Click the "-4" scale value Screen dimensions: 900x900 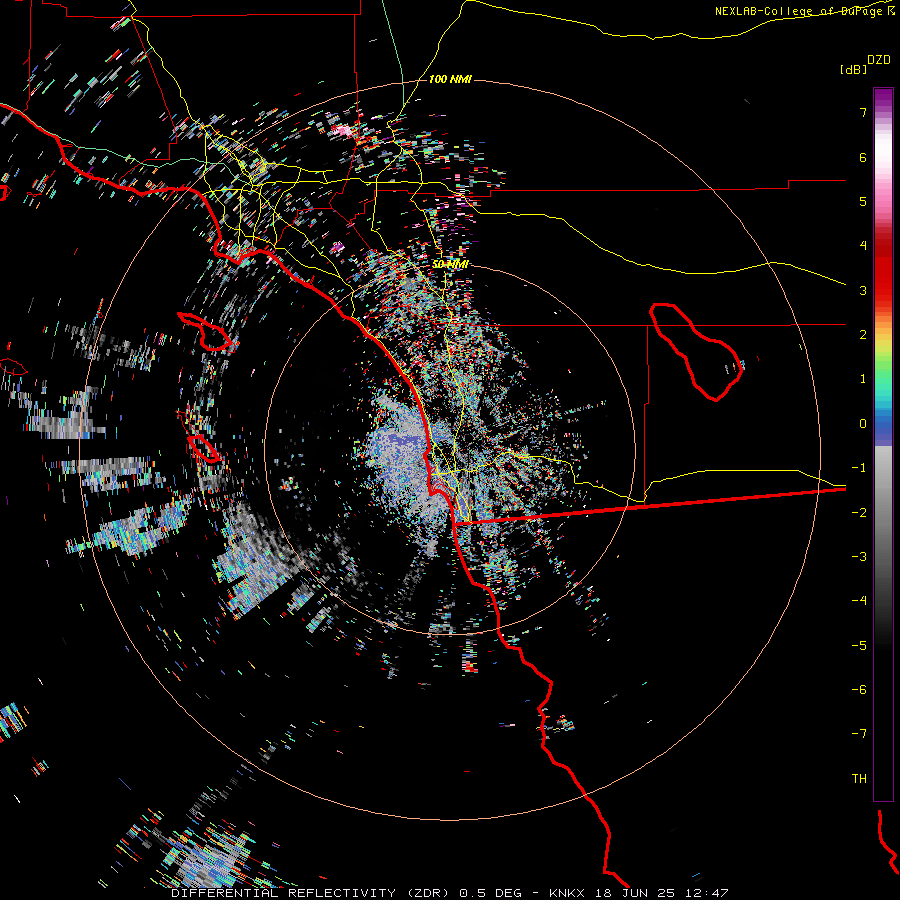click(x=859, y=601)
